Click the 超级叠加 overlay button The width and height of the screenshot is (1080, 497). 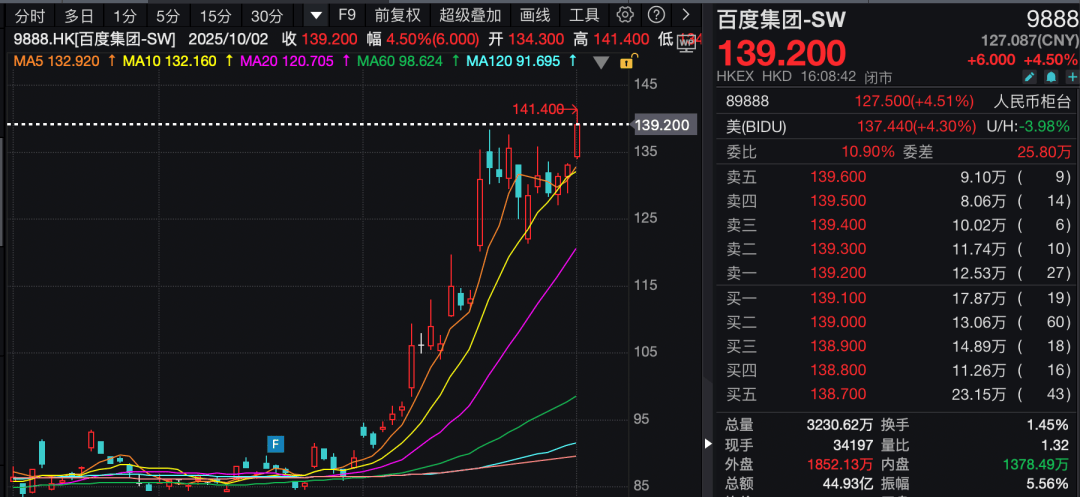click(470, 15)
